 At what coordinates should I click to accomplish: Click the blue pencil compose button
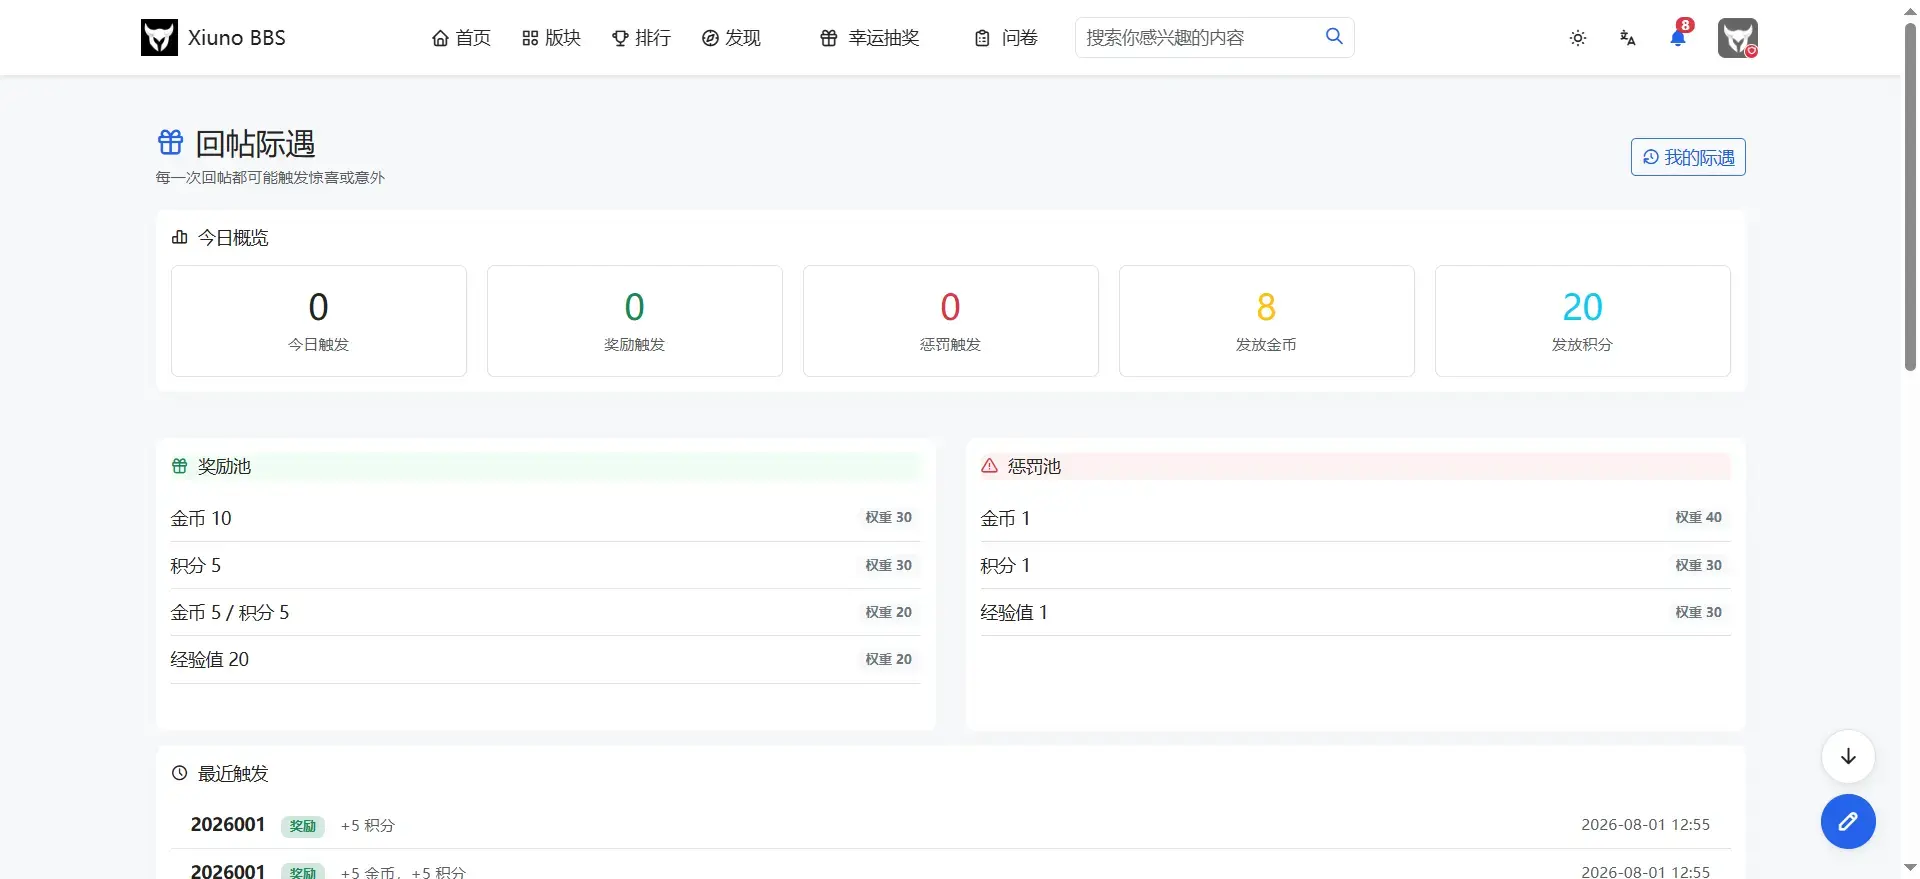pos(1848,822)
